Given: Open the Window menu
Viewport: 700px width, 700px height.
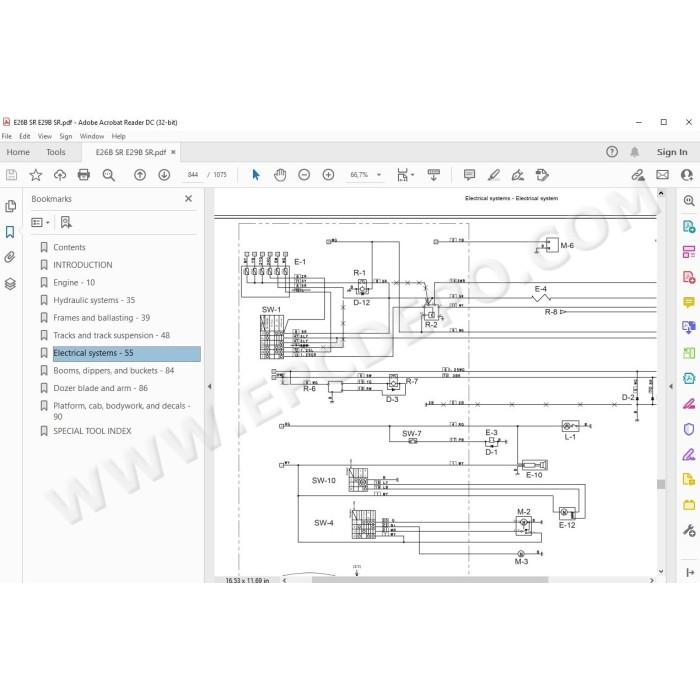Looking at the screenshot, I should pos(92,136).
